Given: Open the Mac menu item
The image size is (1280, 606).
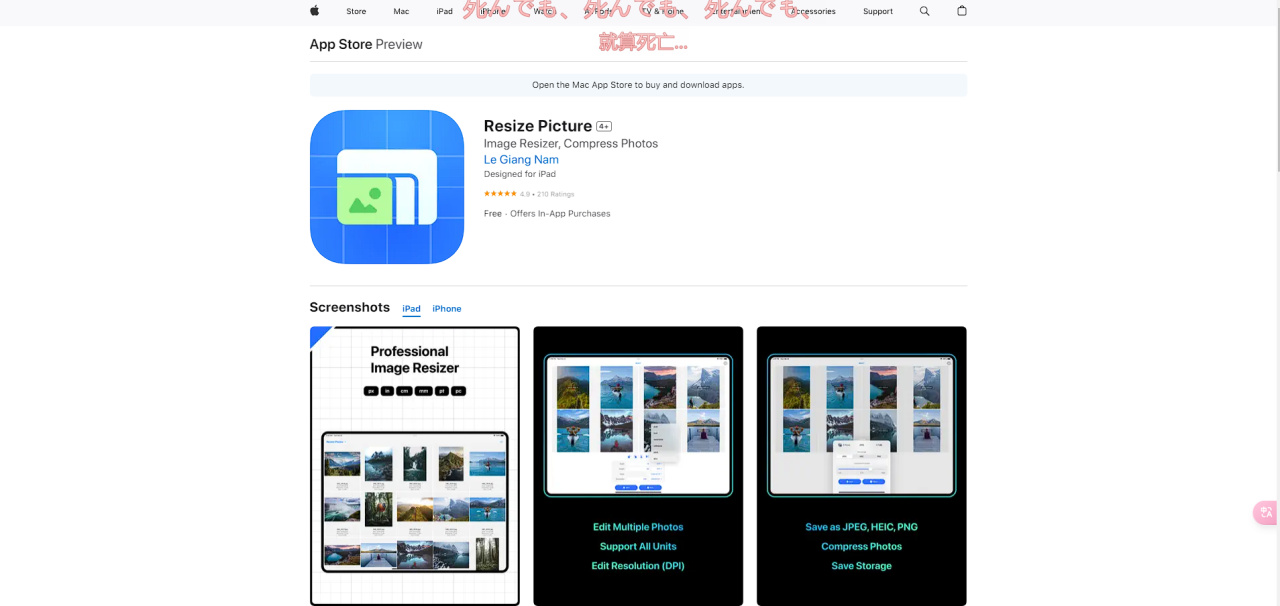Looking at the screenshot, I should click(401, 11).
